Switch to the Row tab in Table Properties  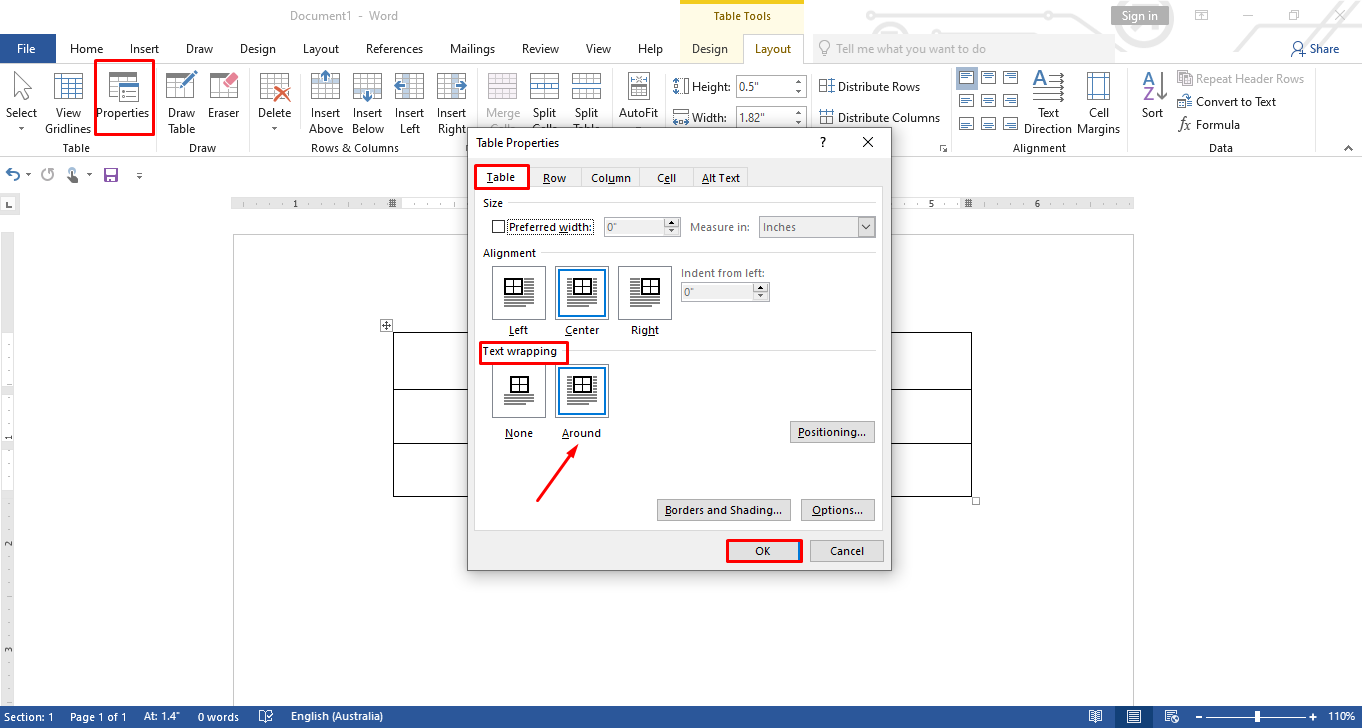(555, 177)
